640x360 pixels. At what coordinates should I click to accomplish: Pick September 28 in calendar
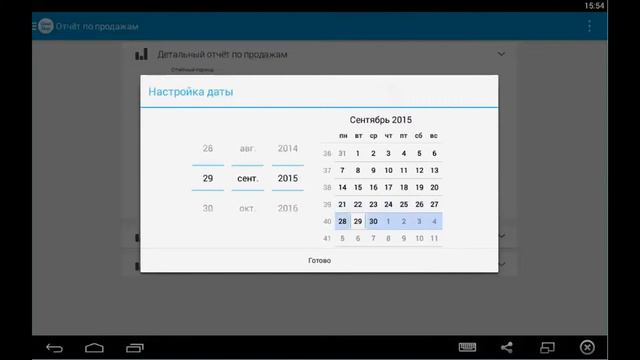342,221
